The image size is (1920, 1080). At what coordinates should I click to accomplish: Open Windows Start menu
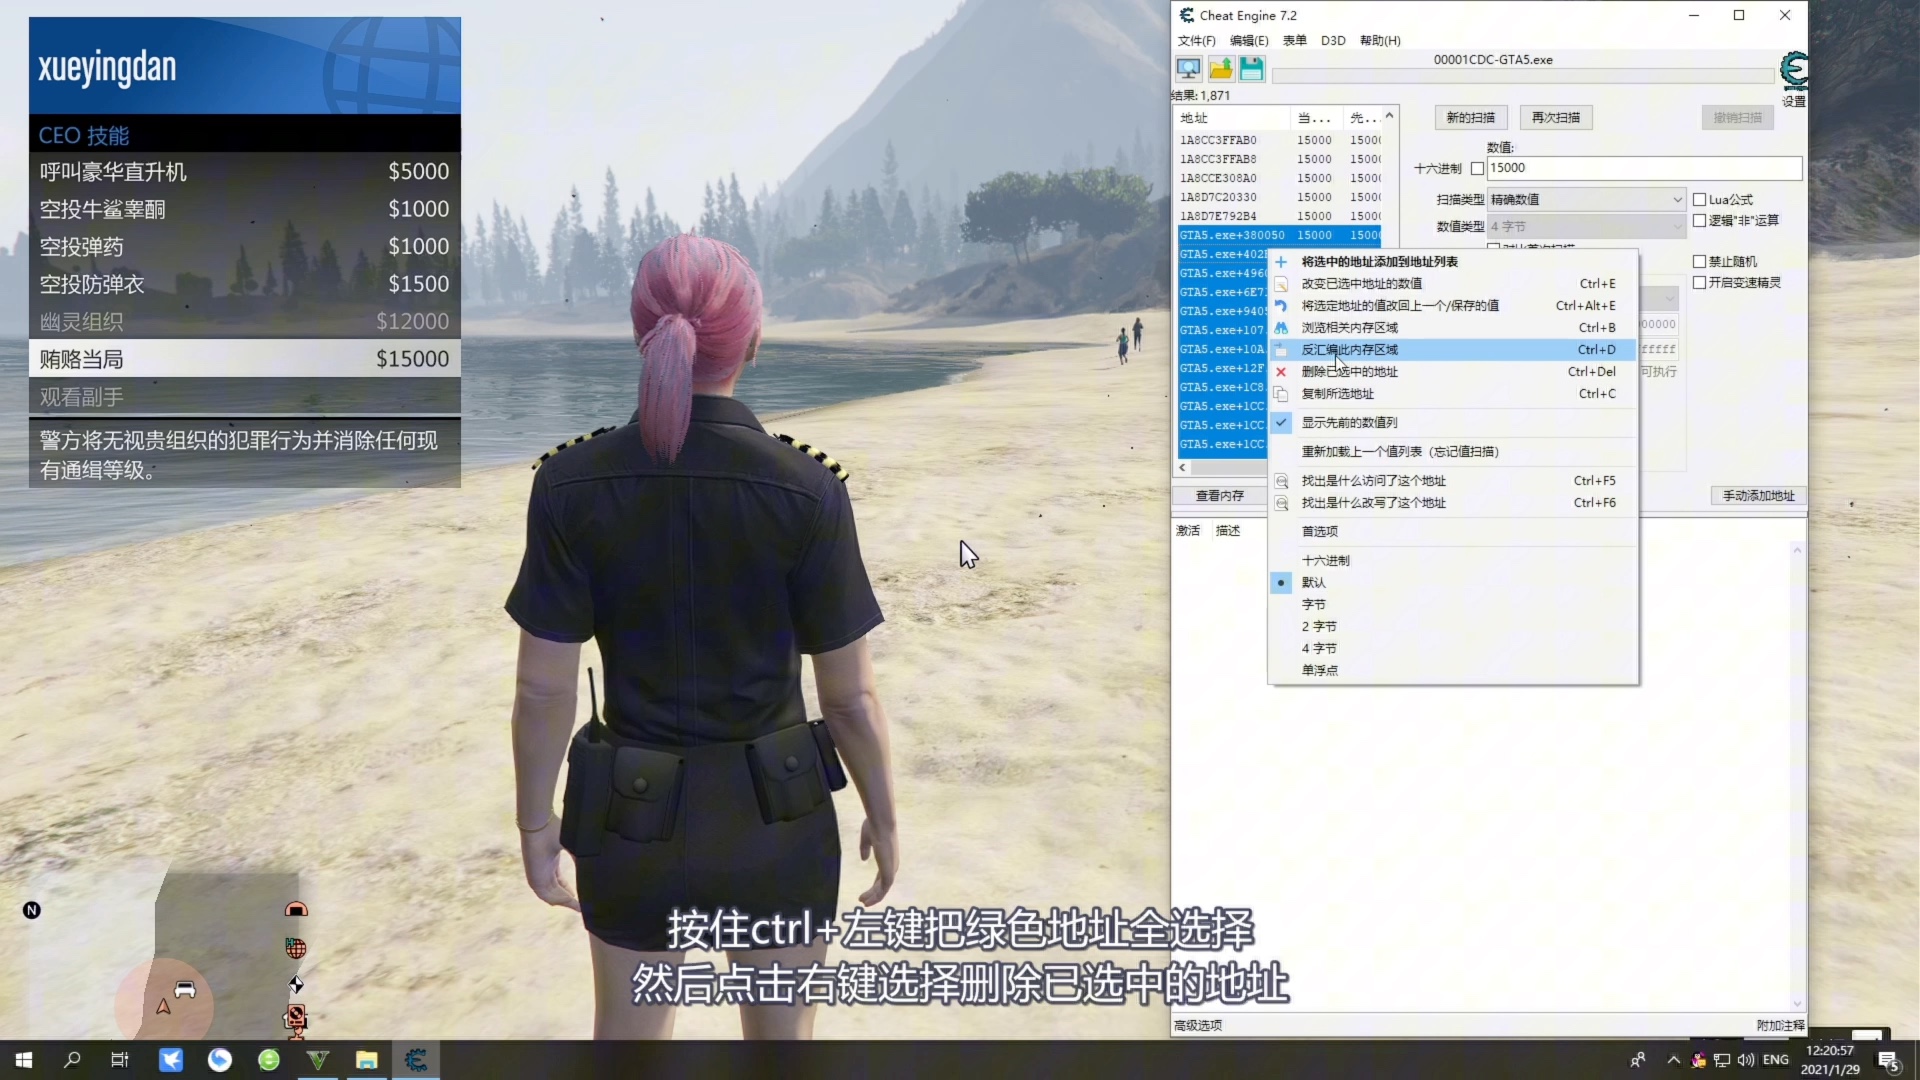pos(24,1060)
